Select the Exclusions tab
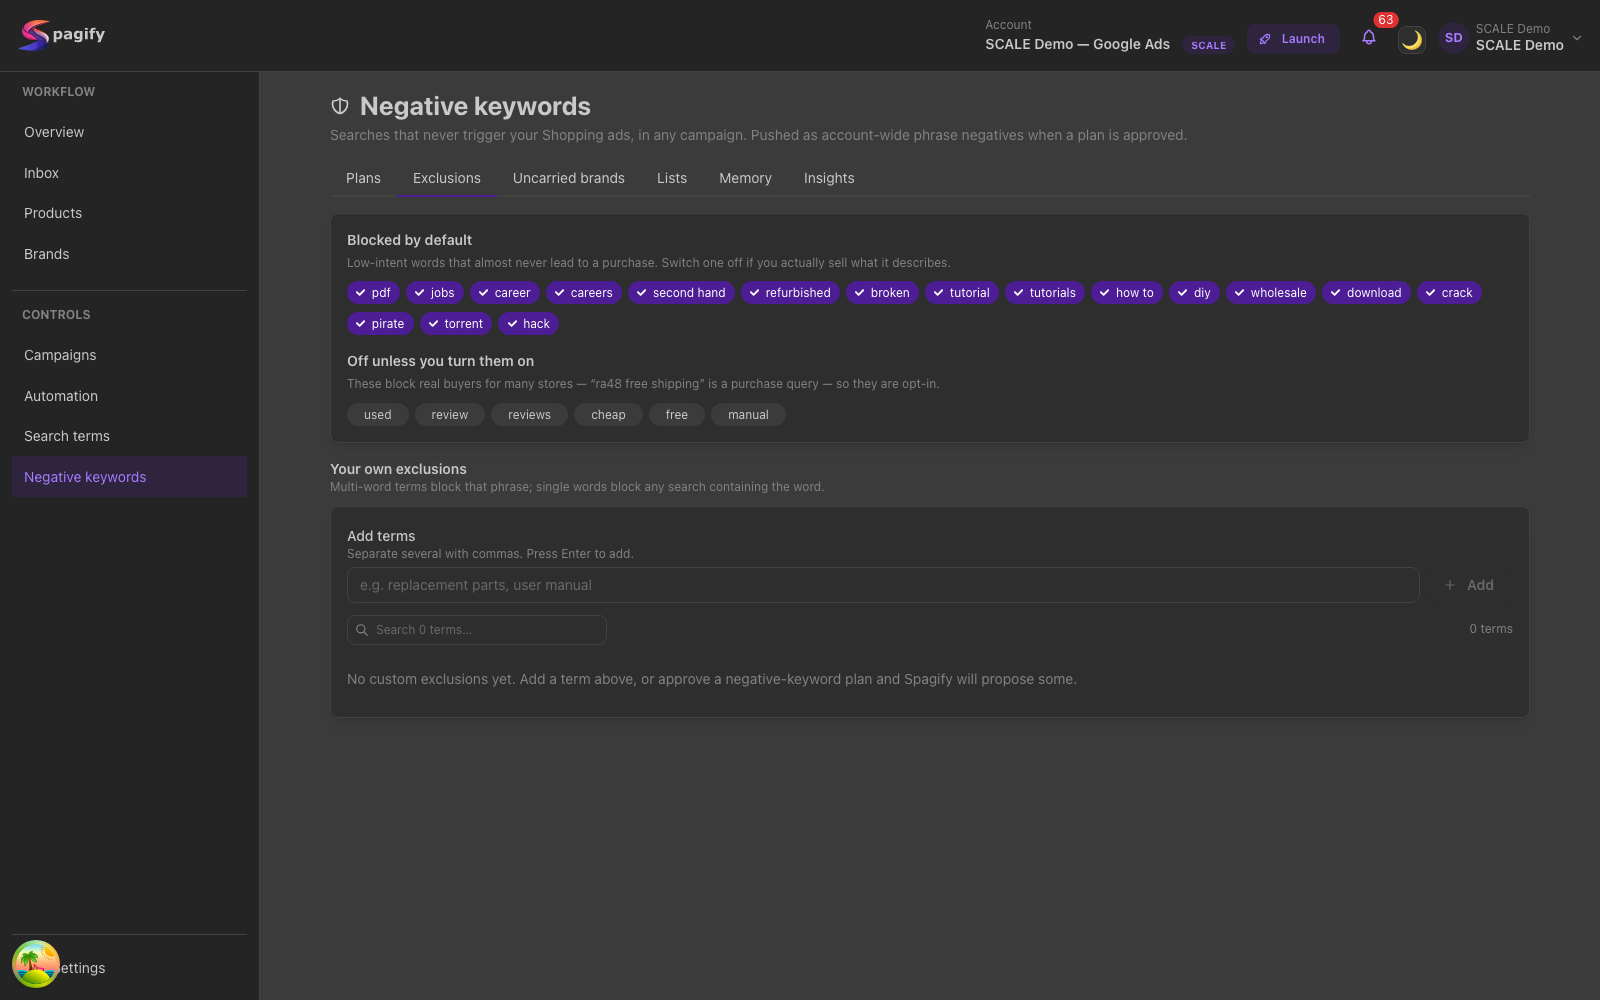The width and height of the screenshot is (1600, 1000). 447,178
